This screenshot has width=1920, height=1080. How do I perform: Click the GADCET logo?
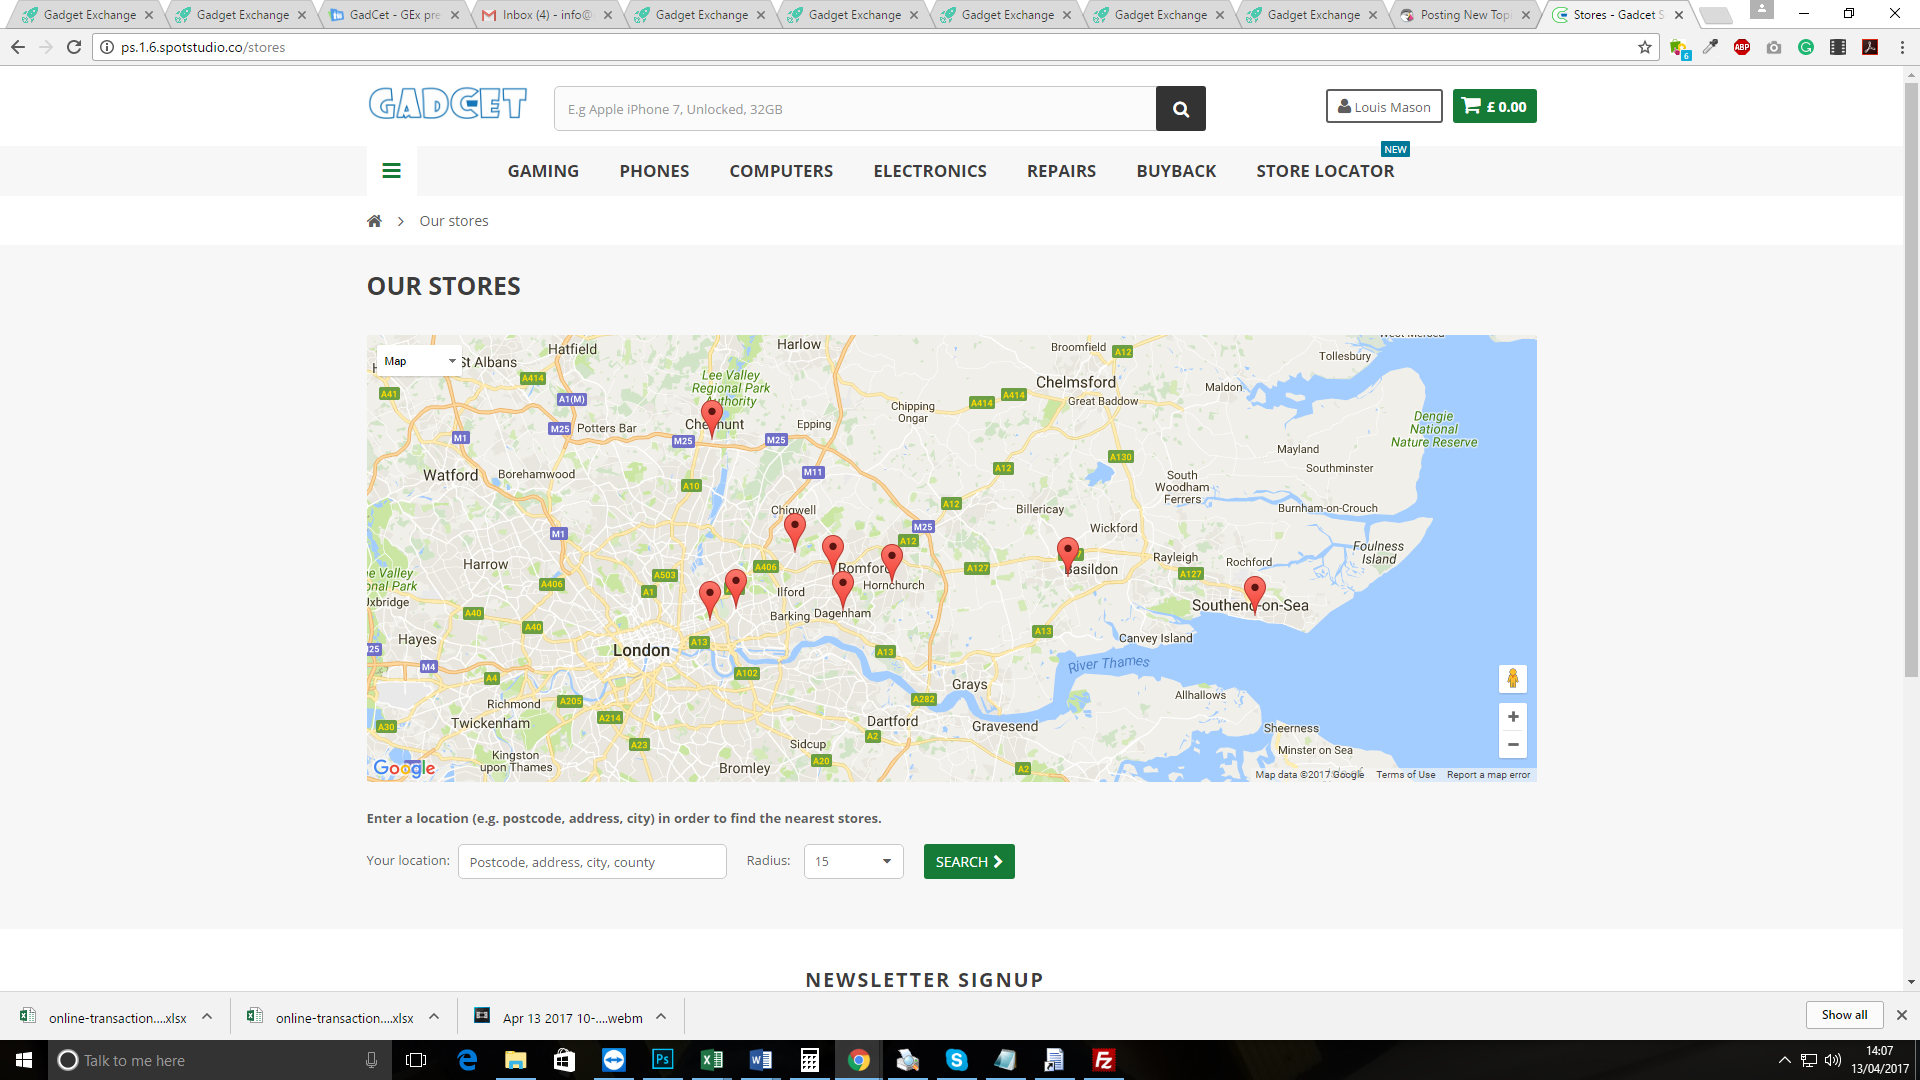coord(447,104)
